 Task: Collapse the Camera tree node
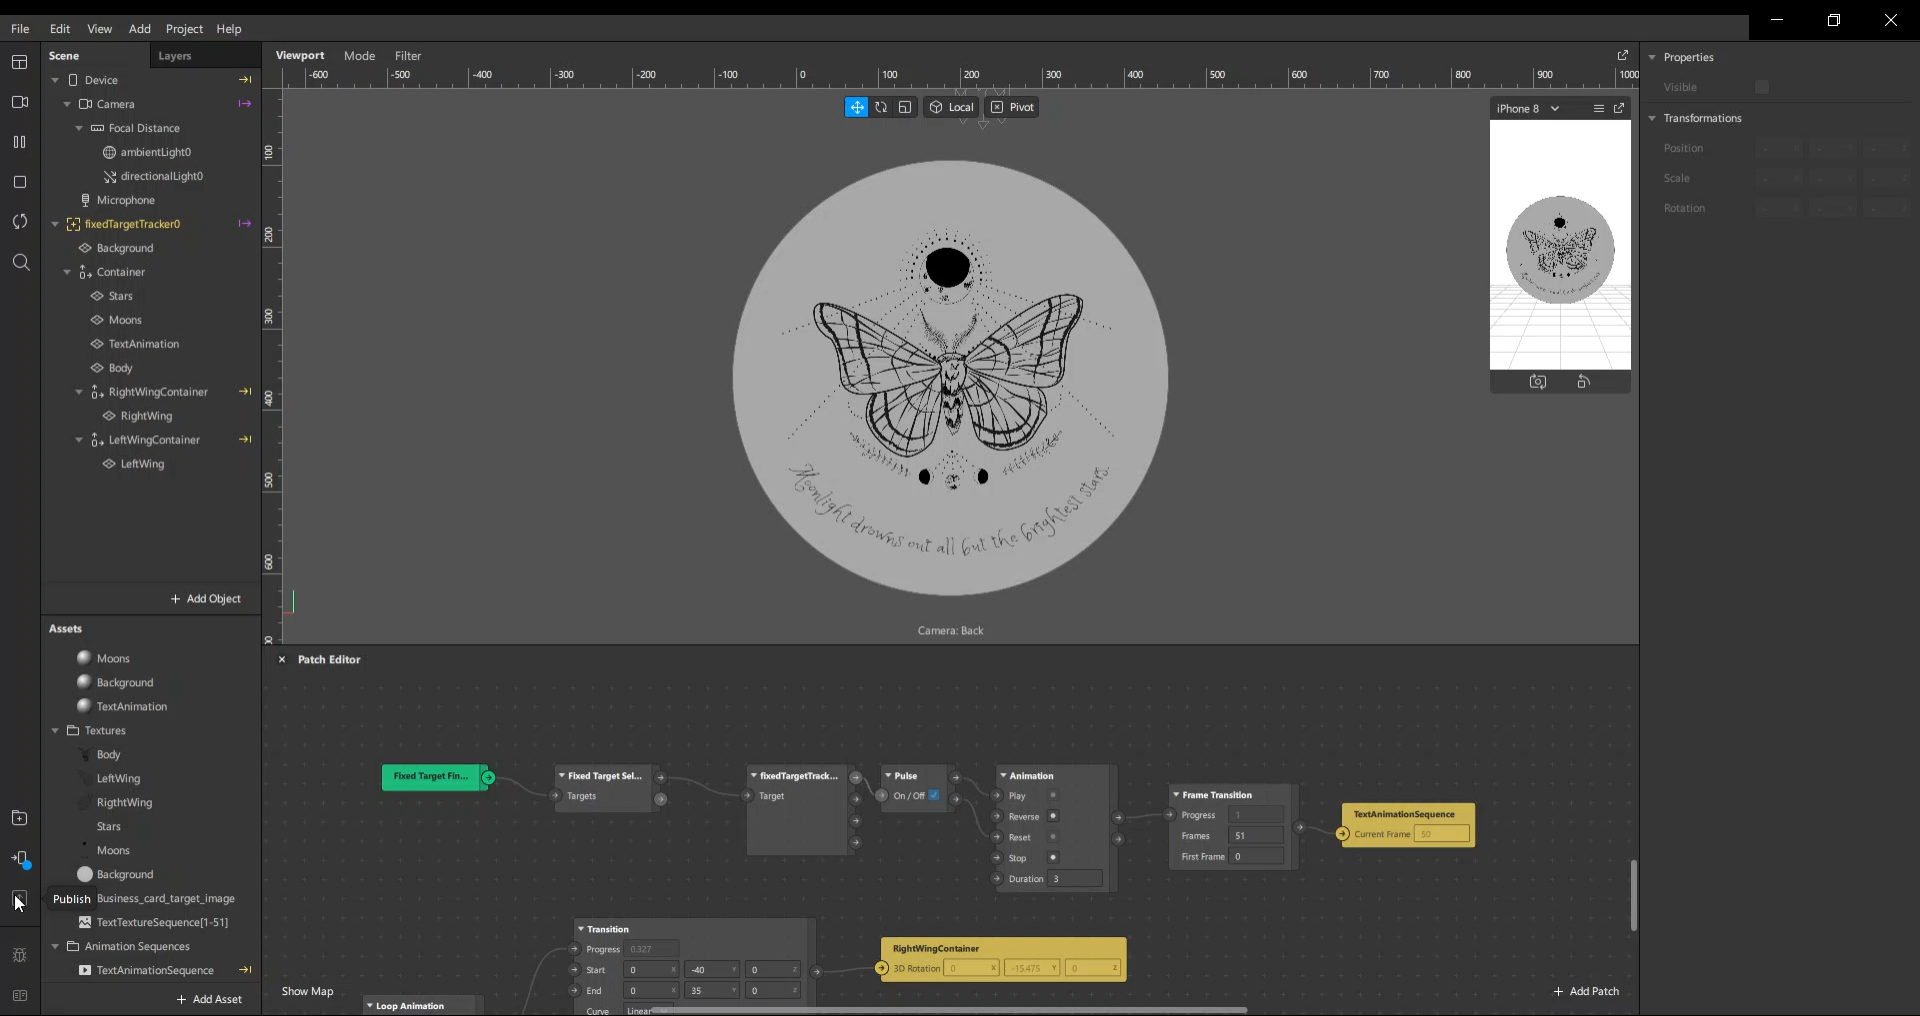[x=67, y=104]
